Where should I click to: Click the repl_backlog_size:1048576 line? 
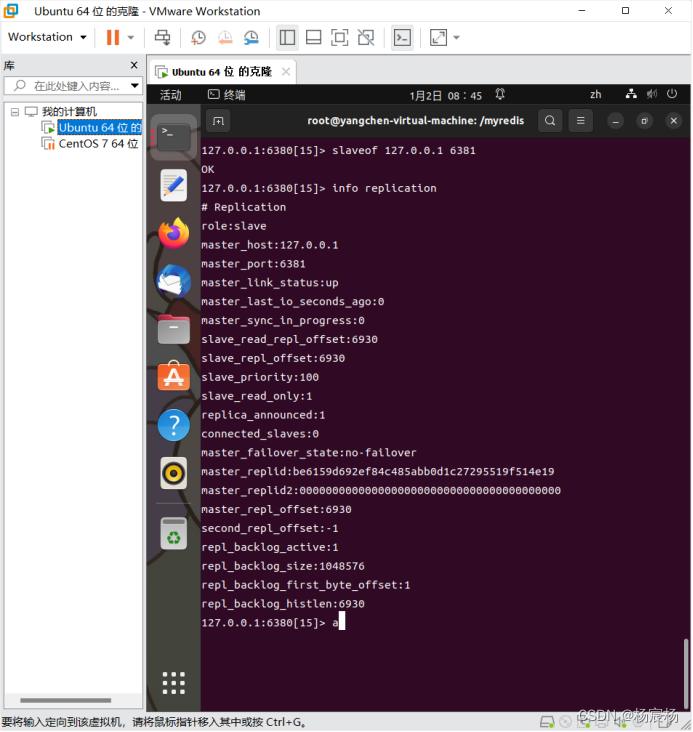pos(283,566)
